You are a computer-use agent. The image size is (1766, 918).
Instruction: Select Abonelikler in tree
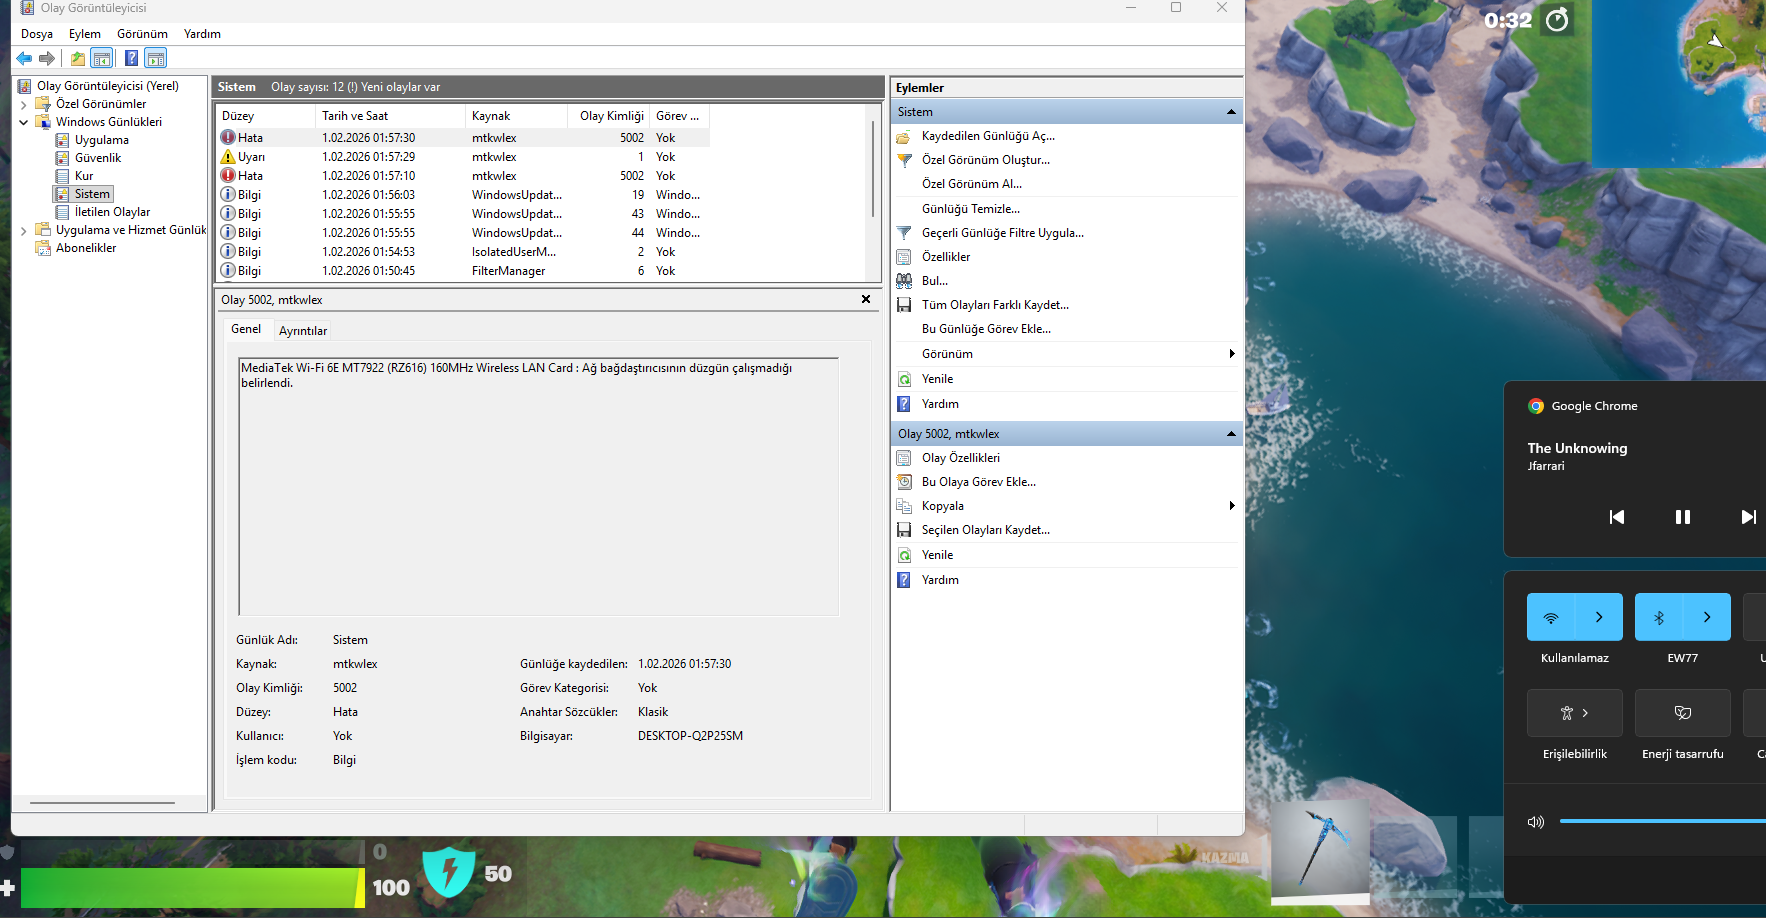[86, 248]
